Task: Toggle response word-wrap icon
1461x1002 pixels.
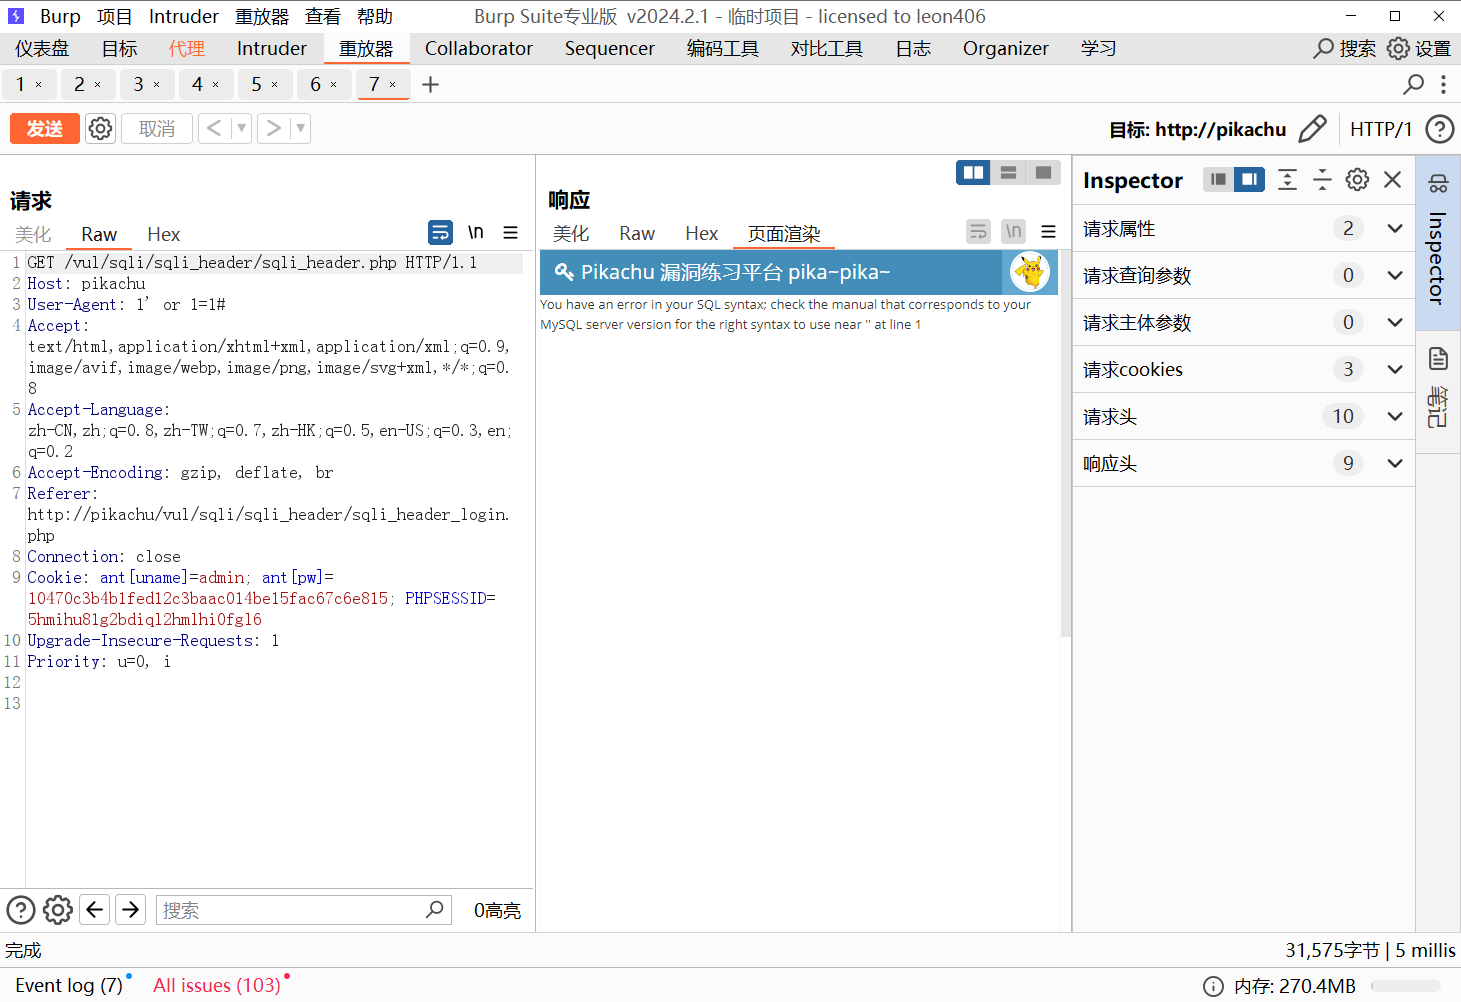Action: (x=978, y=232)
